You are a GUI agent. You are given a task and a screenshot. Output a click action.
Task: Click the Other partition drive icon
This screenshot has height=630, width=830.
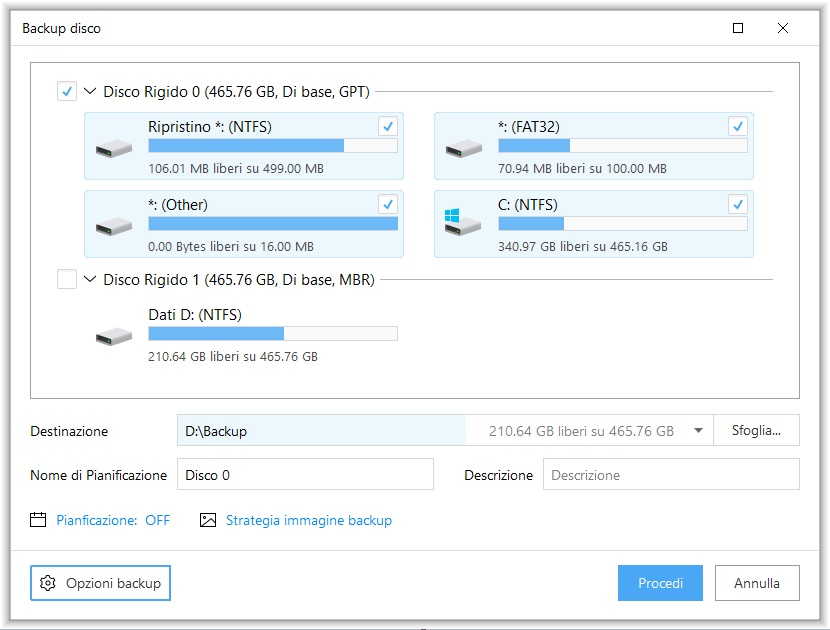coord(114,226)
